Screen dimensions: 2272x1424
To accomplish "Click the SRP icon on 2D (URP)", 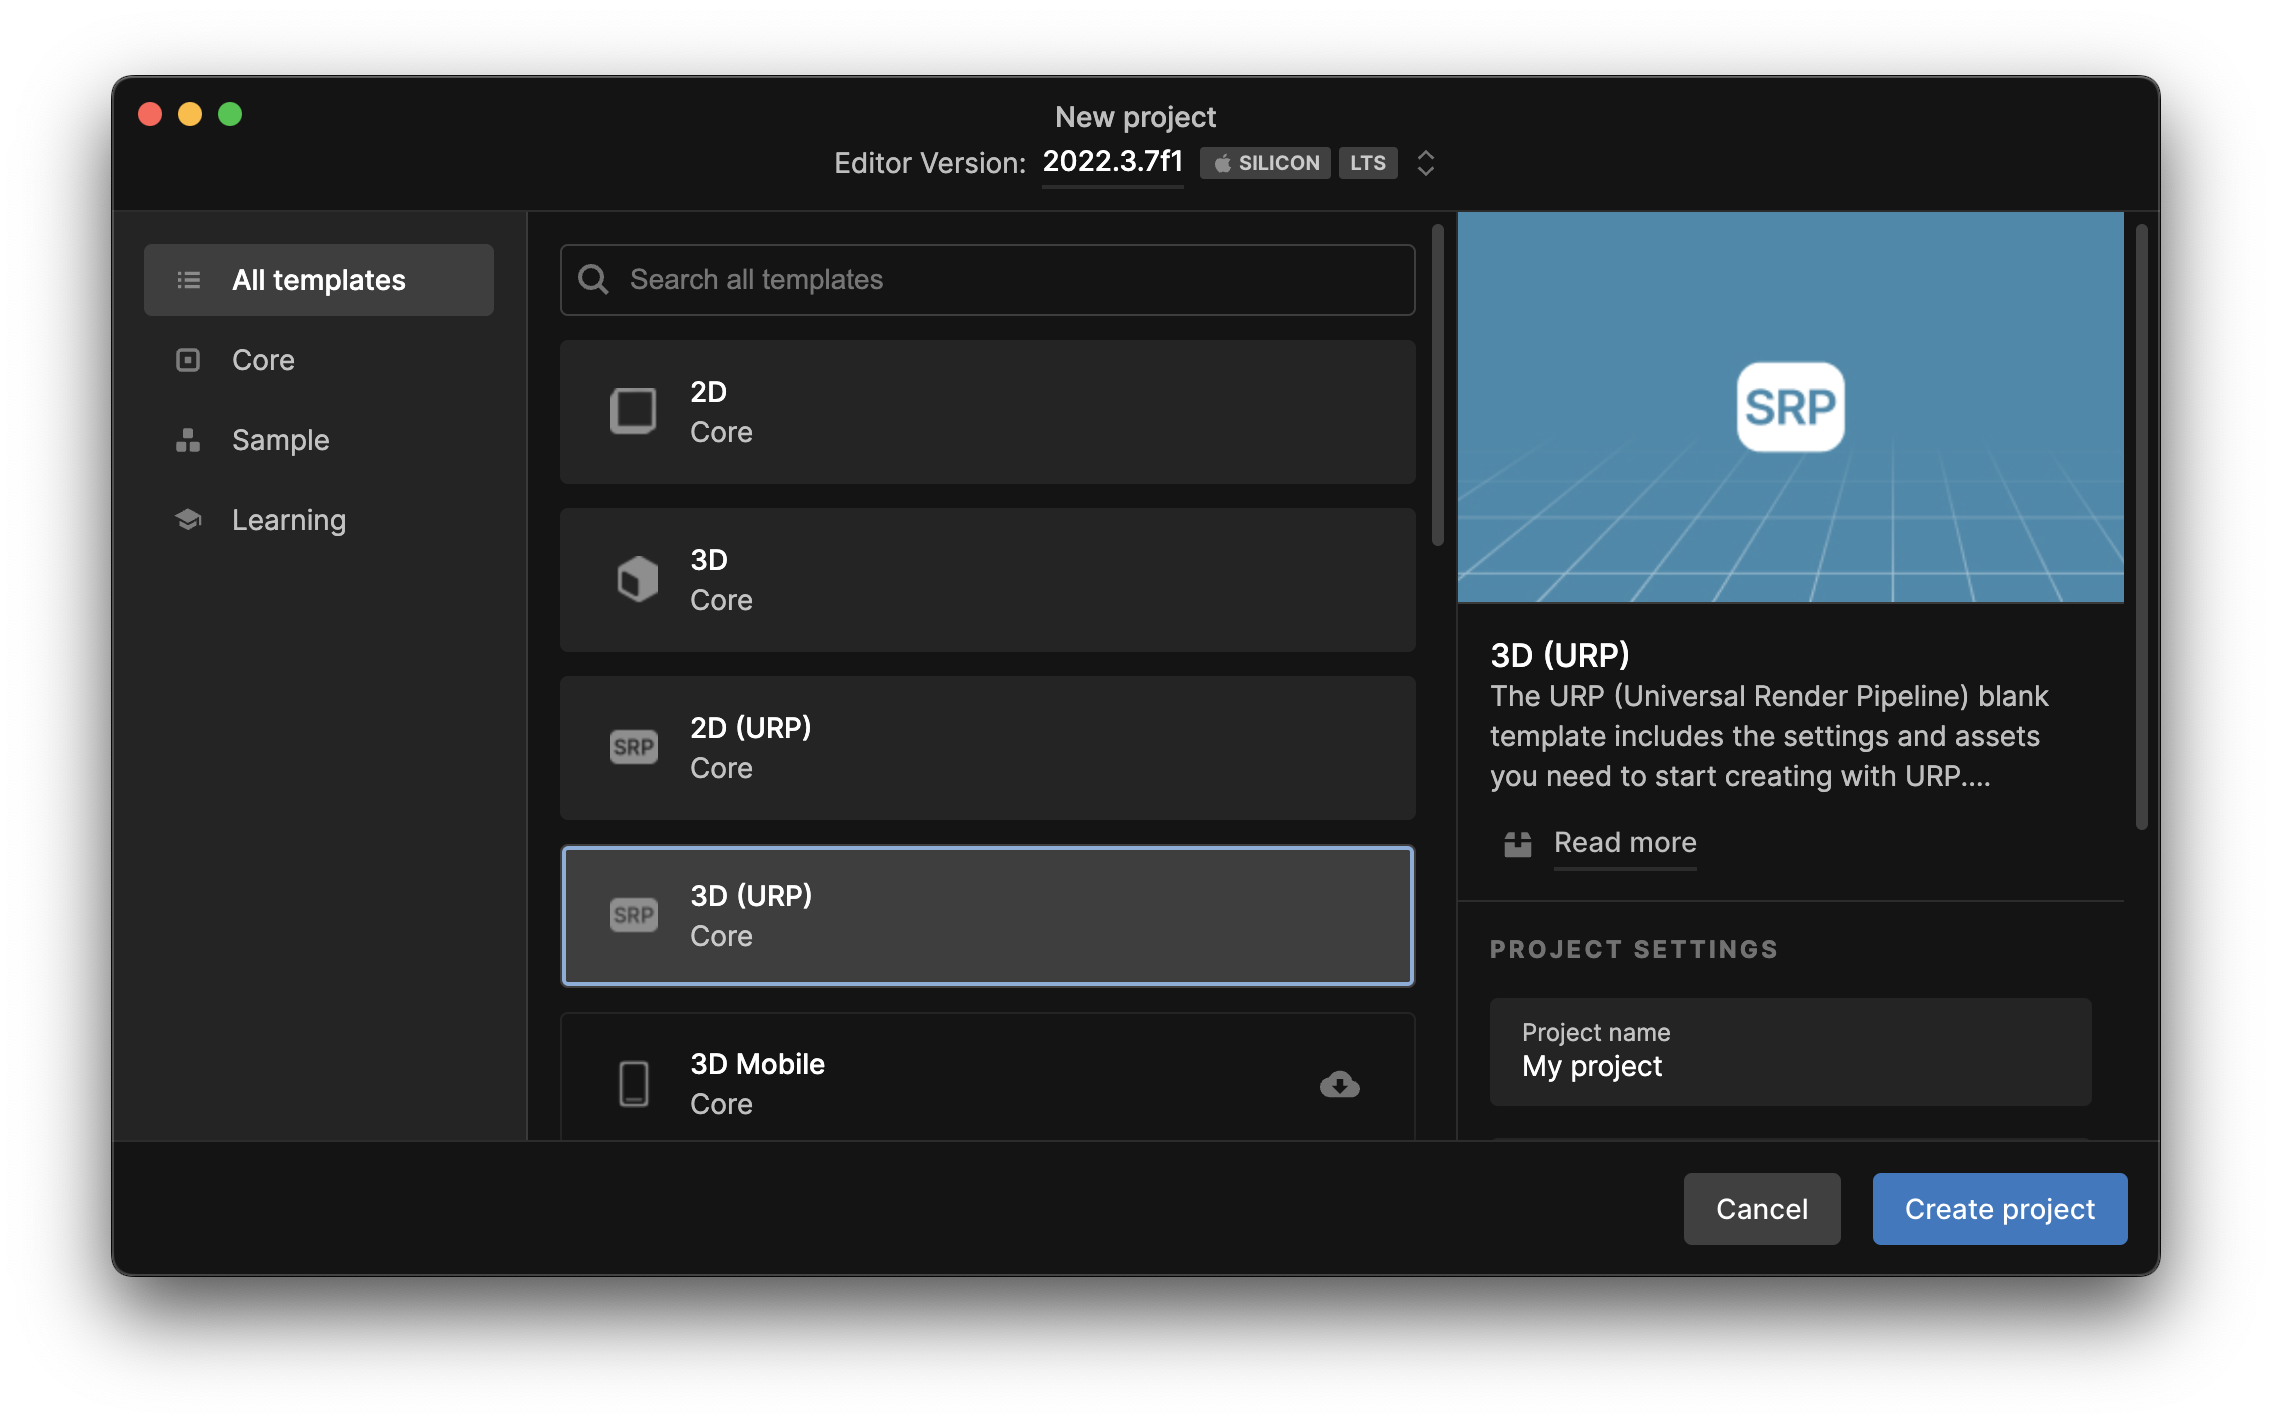I will click(634, 747).
